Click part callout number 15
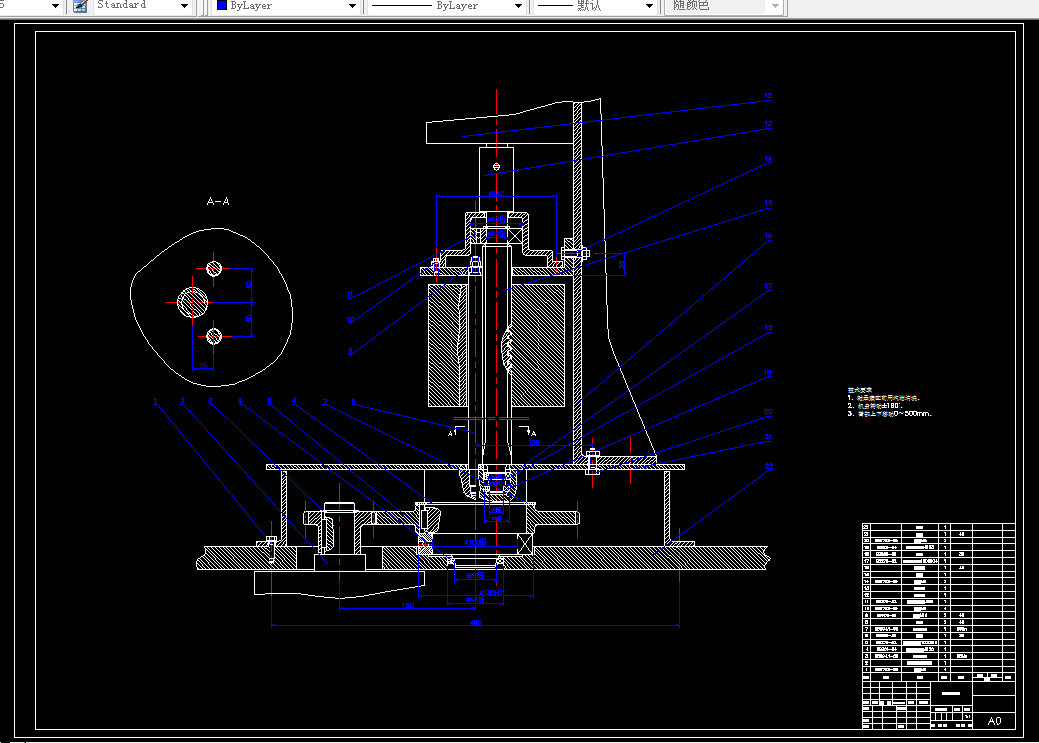Viewport: 1039px width, 743px height. 768,203
